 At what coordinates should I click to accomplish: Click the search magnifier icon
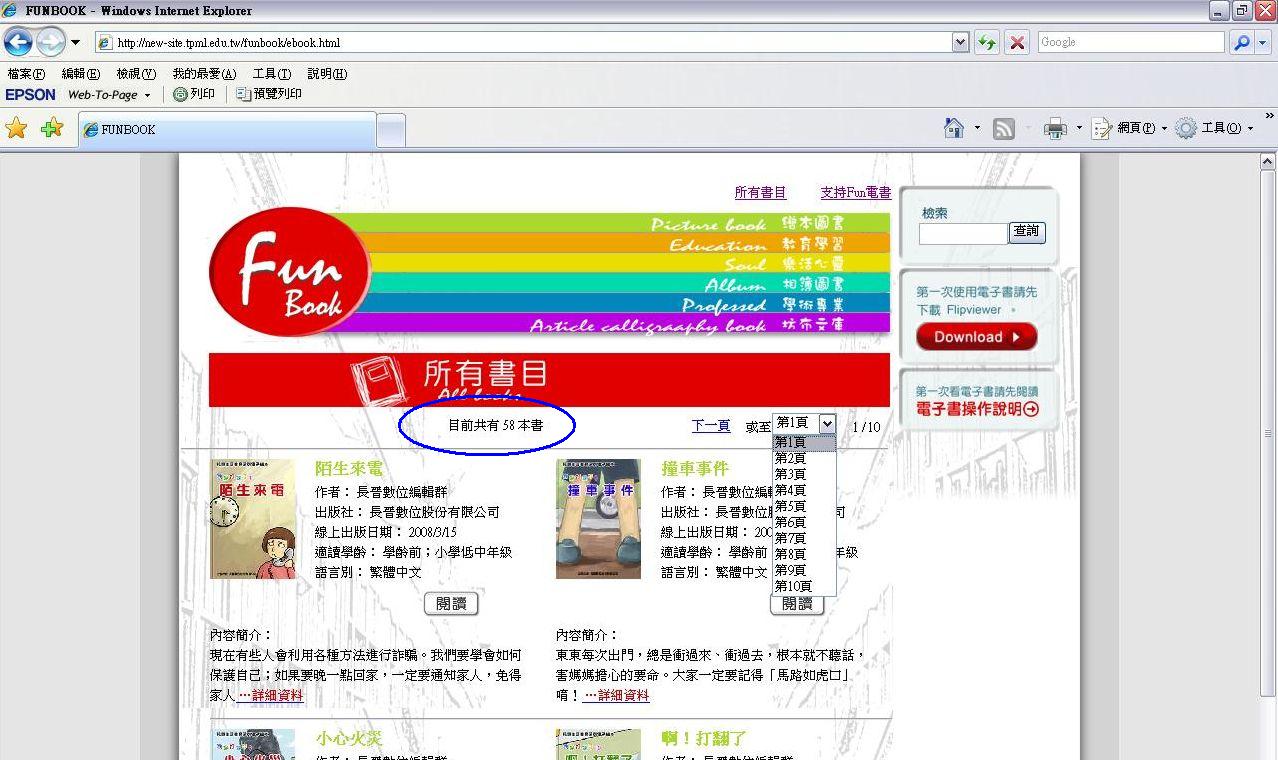[1240, 43]
